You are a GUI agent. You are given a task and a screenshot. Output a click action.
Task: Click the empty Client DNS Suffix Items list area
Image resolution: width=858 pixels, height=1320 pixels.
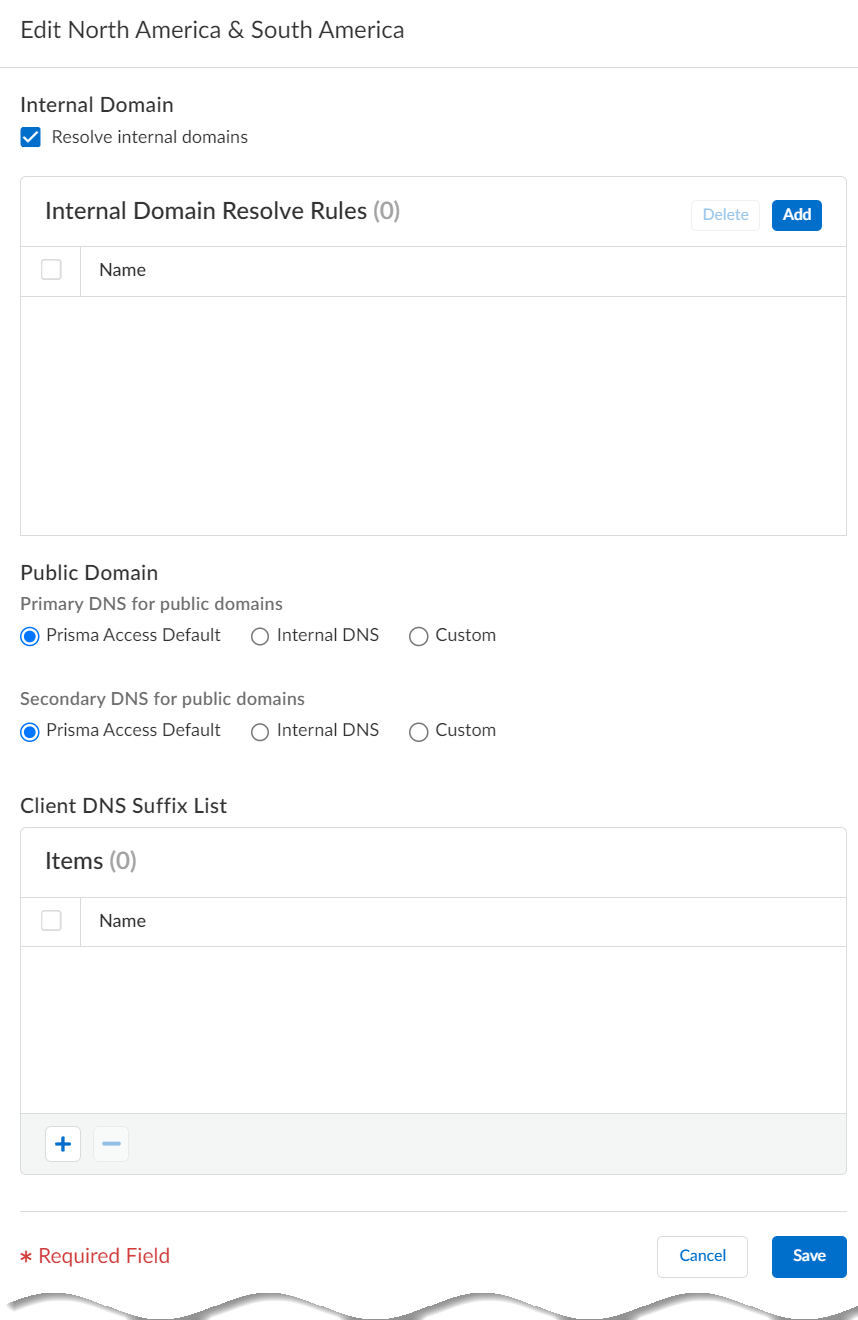point(433,1030)
